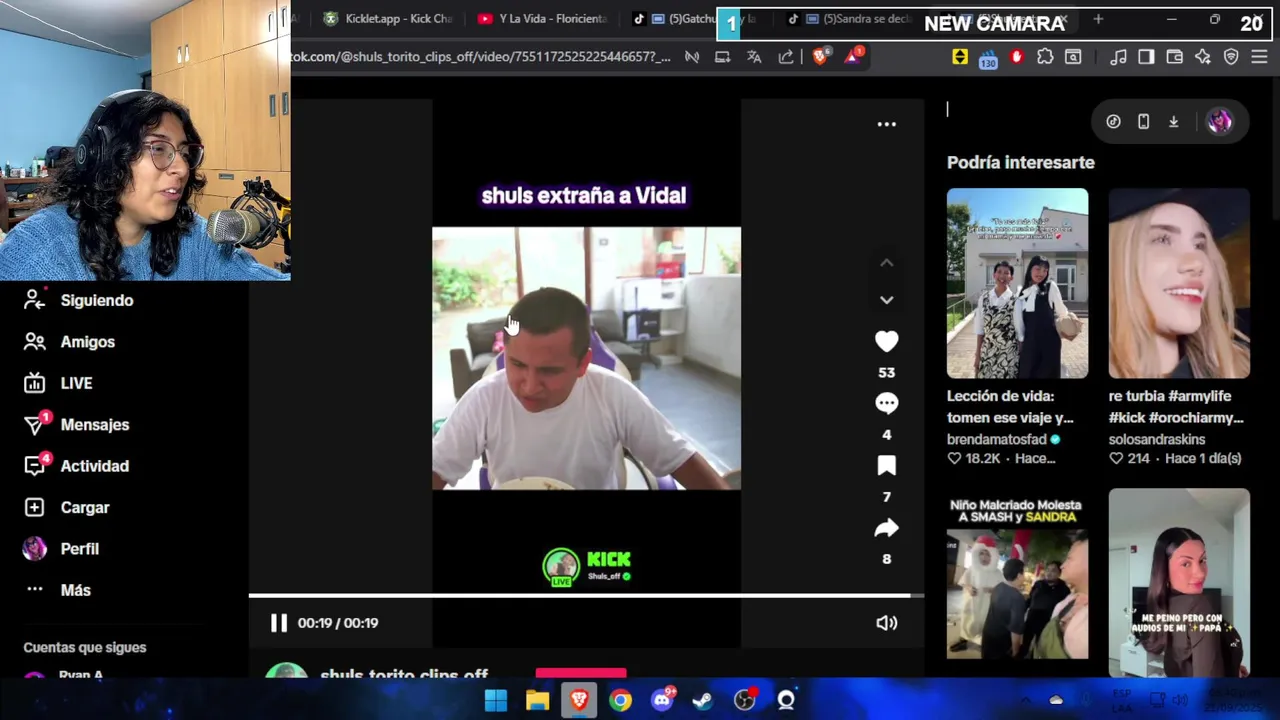This screenshot has width=1280, height=720.
Task: Show hidden system tray icons chevron
Action: click(1026, 701)
